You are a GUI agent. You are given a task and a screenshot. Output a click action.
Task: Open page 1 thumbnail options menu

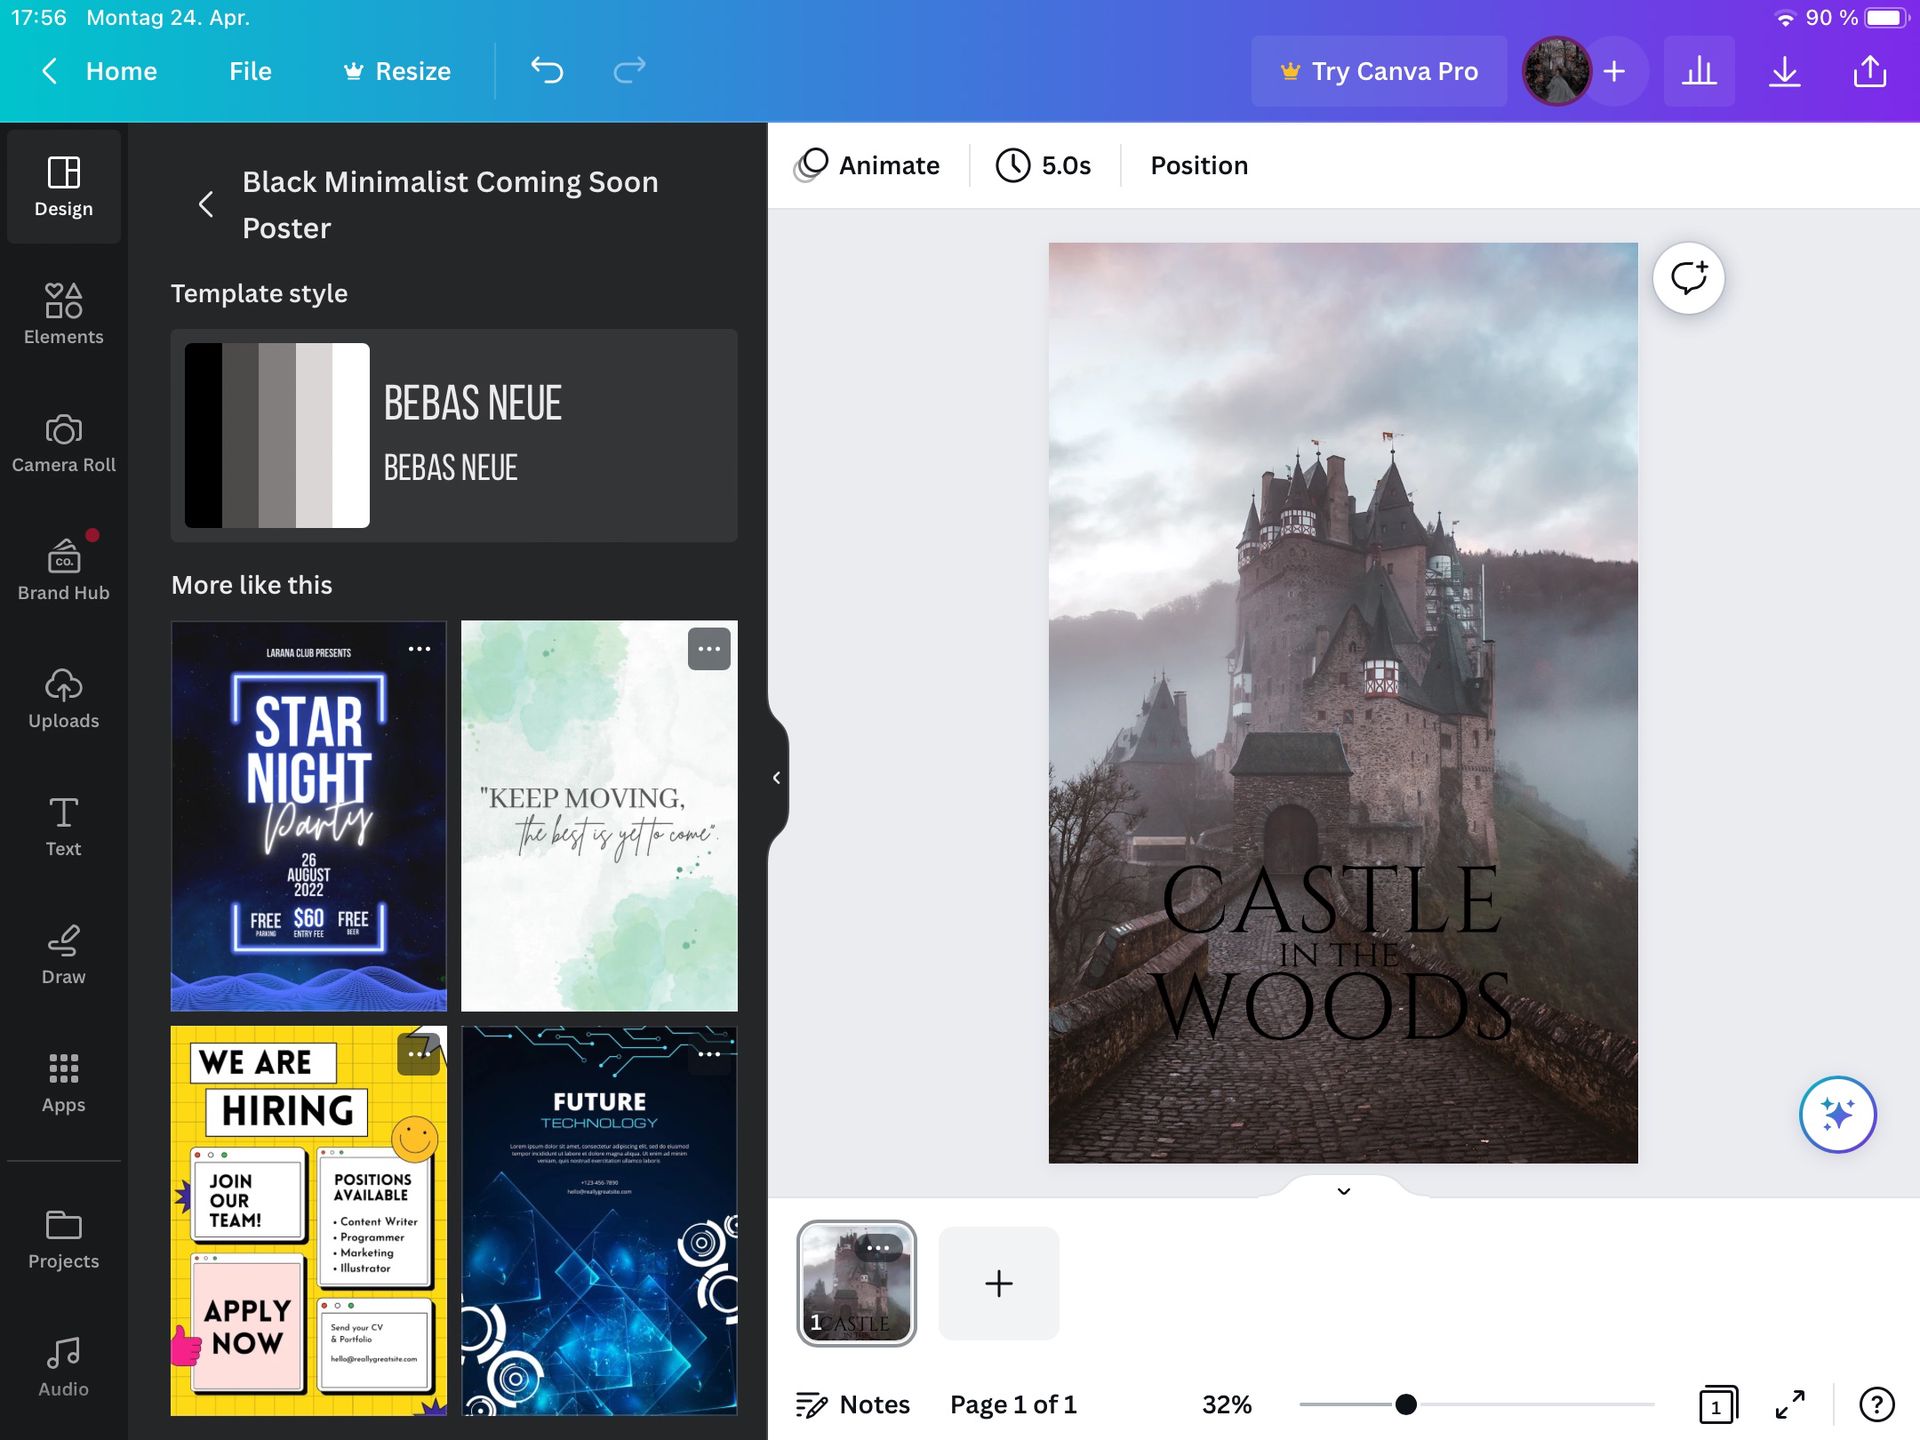(878, 1247)
